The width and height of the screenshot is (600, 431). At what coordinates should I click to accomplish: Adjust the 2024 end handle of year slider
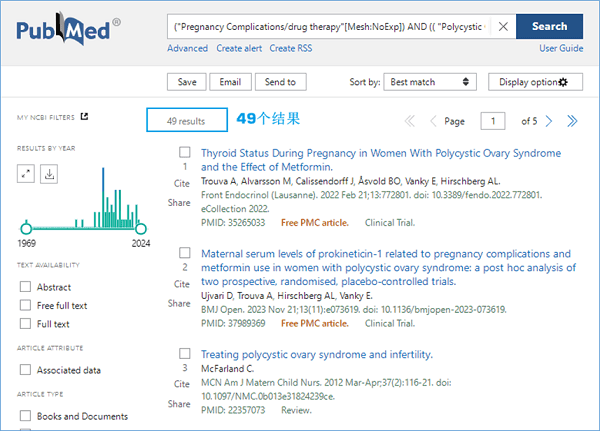141,229
